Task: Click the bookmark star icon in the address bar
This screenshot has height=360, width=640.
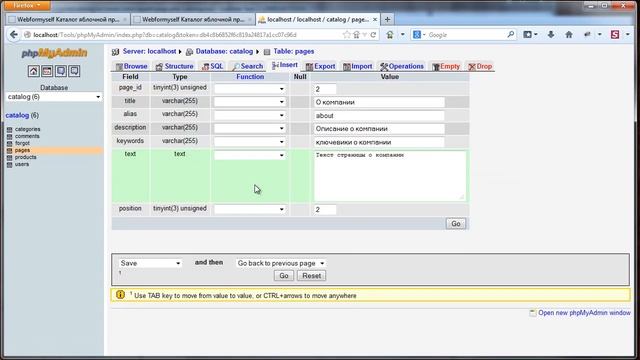Action: point(347,35)
